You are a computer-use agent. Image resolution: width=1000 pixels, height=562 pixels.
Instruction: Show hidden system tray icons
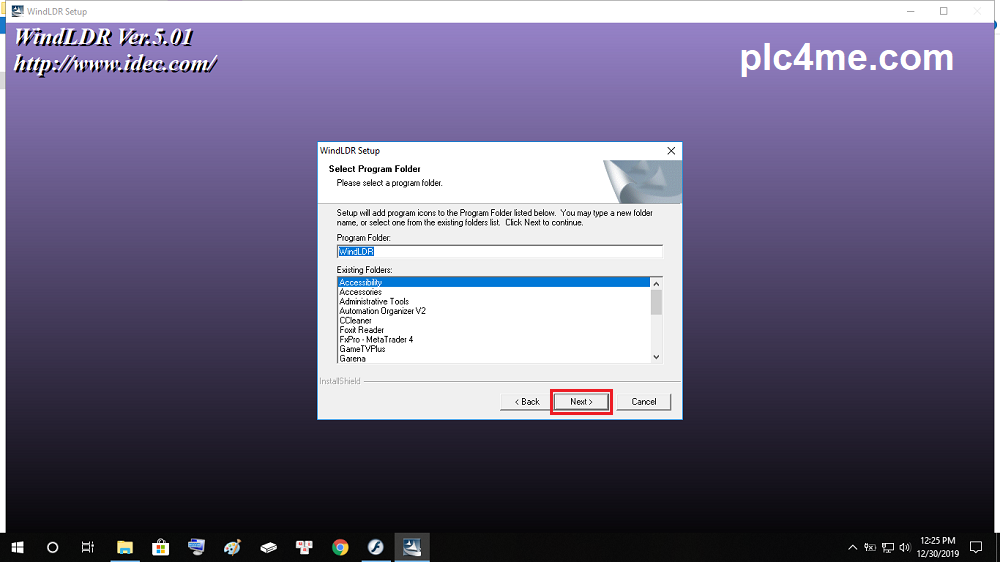tap(852, 547)
